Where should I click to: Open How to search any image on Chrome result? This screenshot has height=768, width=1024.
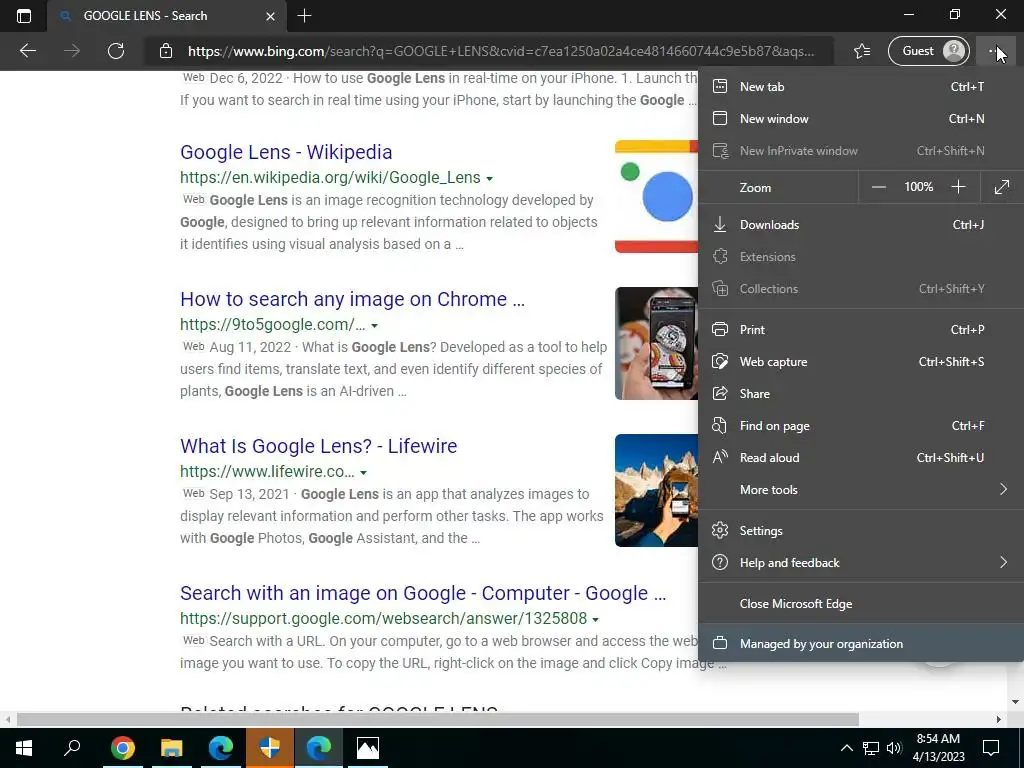[x=352, y=299]
